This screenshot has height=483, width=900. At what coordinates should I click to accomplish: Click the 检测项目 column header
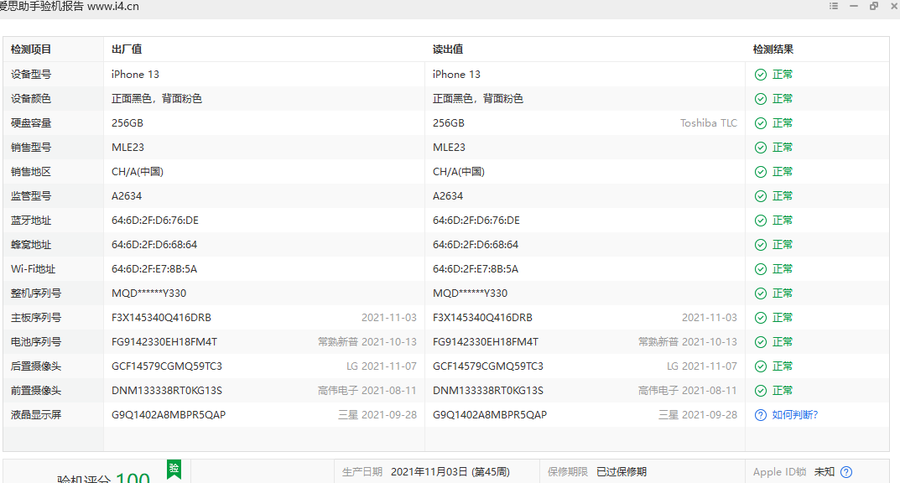31,49
